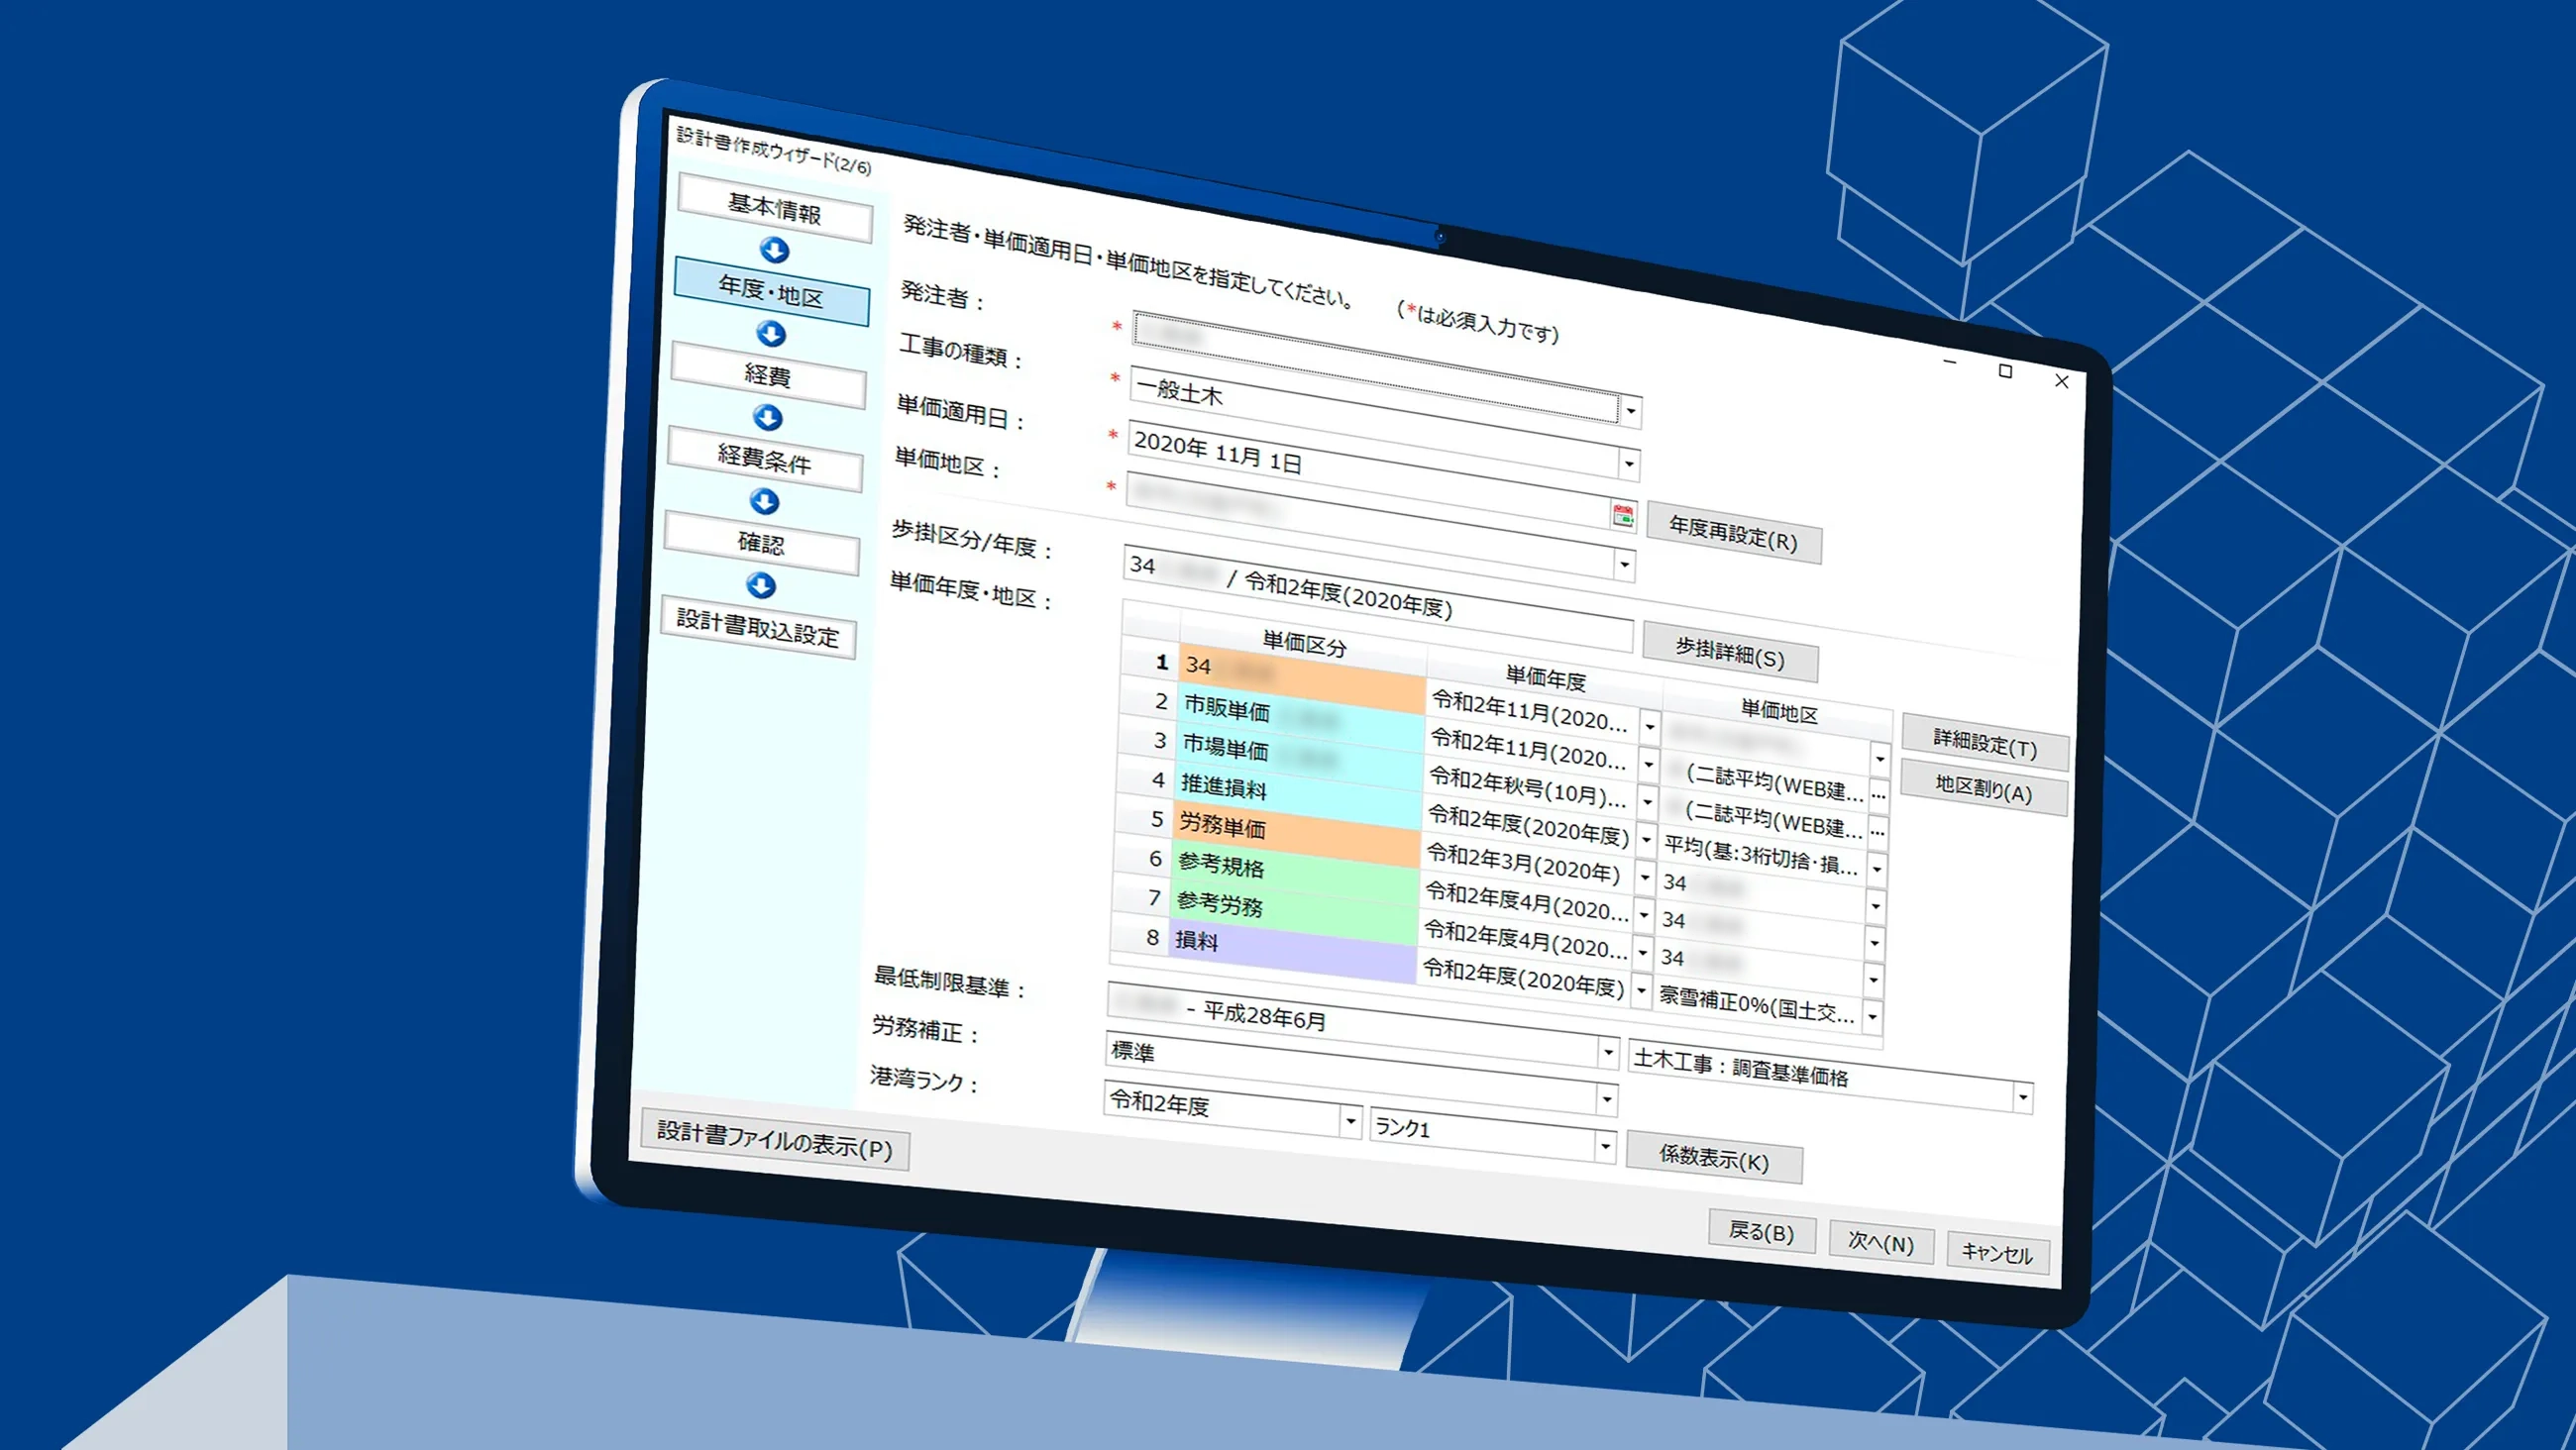
Task: Open the 令和2年秋号(10月) year dropdown
Action: tap(1647, 802)
